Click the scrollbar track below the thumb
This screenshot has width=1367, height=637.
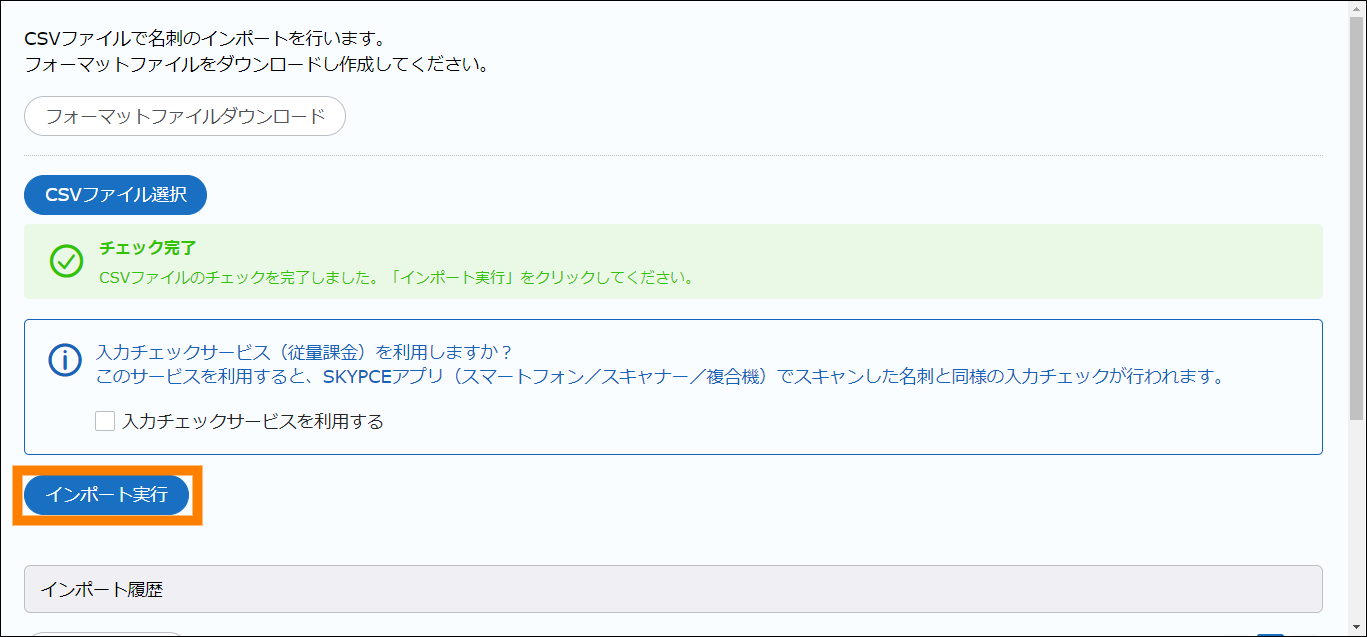click(x=1357, y=520)
